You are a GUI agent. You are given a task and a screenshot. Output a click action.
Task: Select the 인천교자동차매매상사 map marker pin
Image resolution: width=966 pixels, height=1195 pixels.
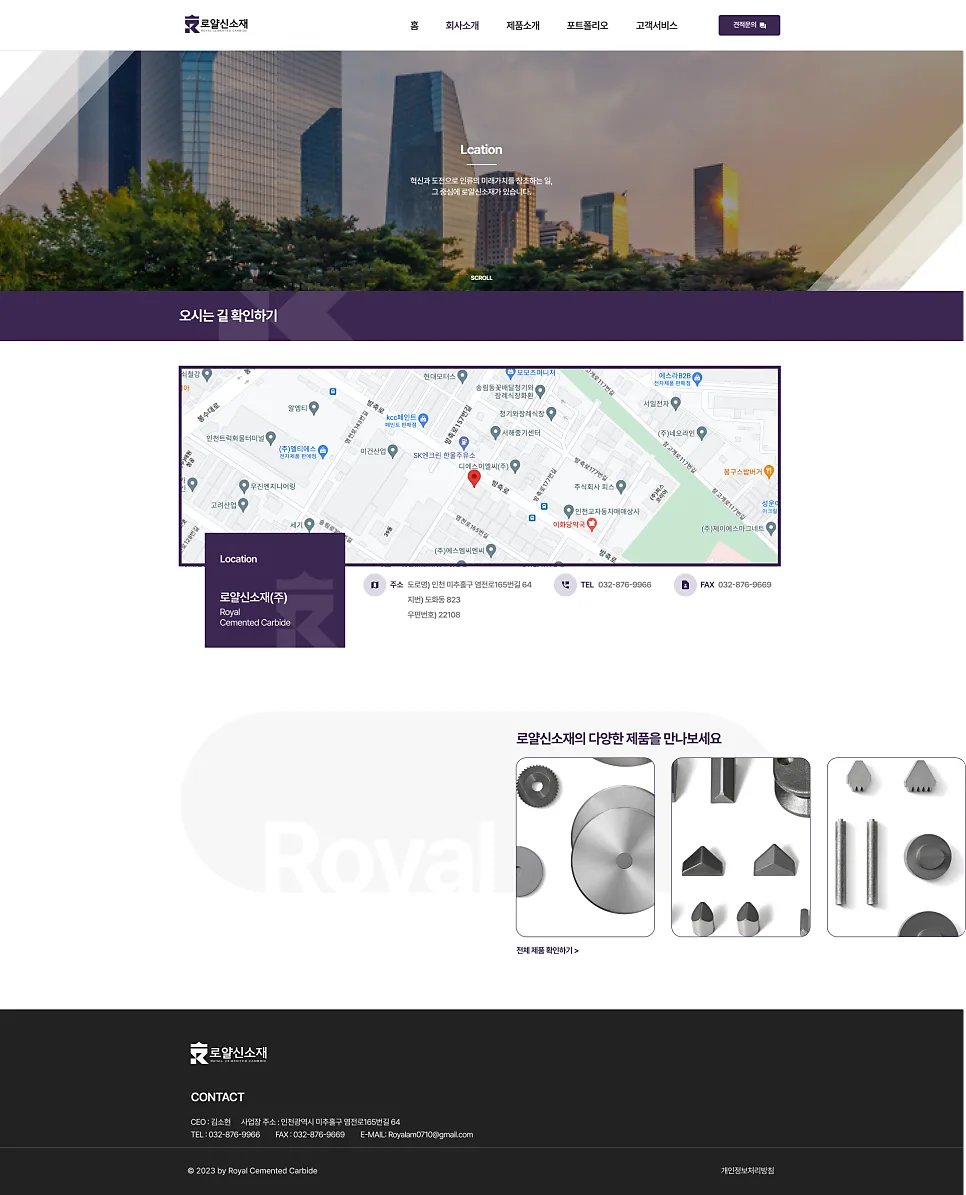coord(568,511)
